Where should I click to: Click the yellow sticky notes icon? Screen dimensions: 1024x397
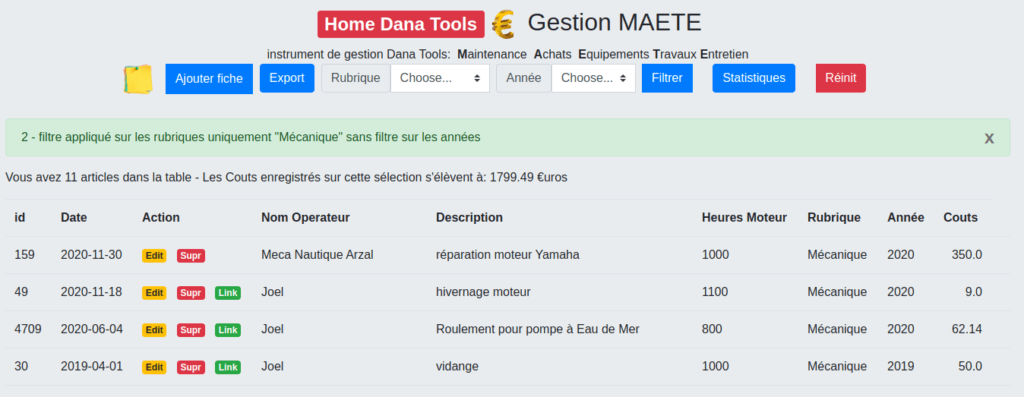(x=138, y=79)
